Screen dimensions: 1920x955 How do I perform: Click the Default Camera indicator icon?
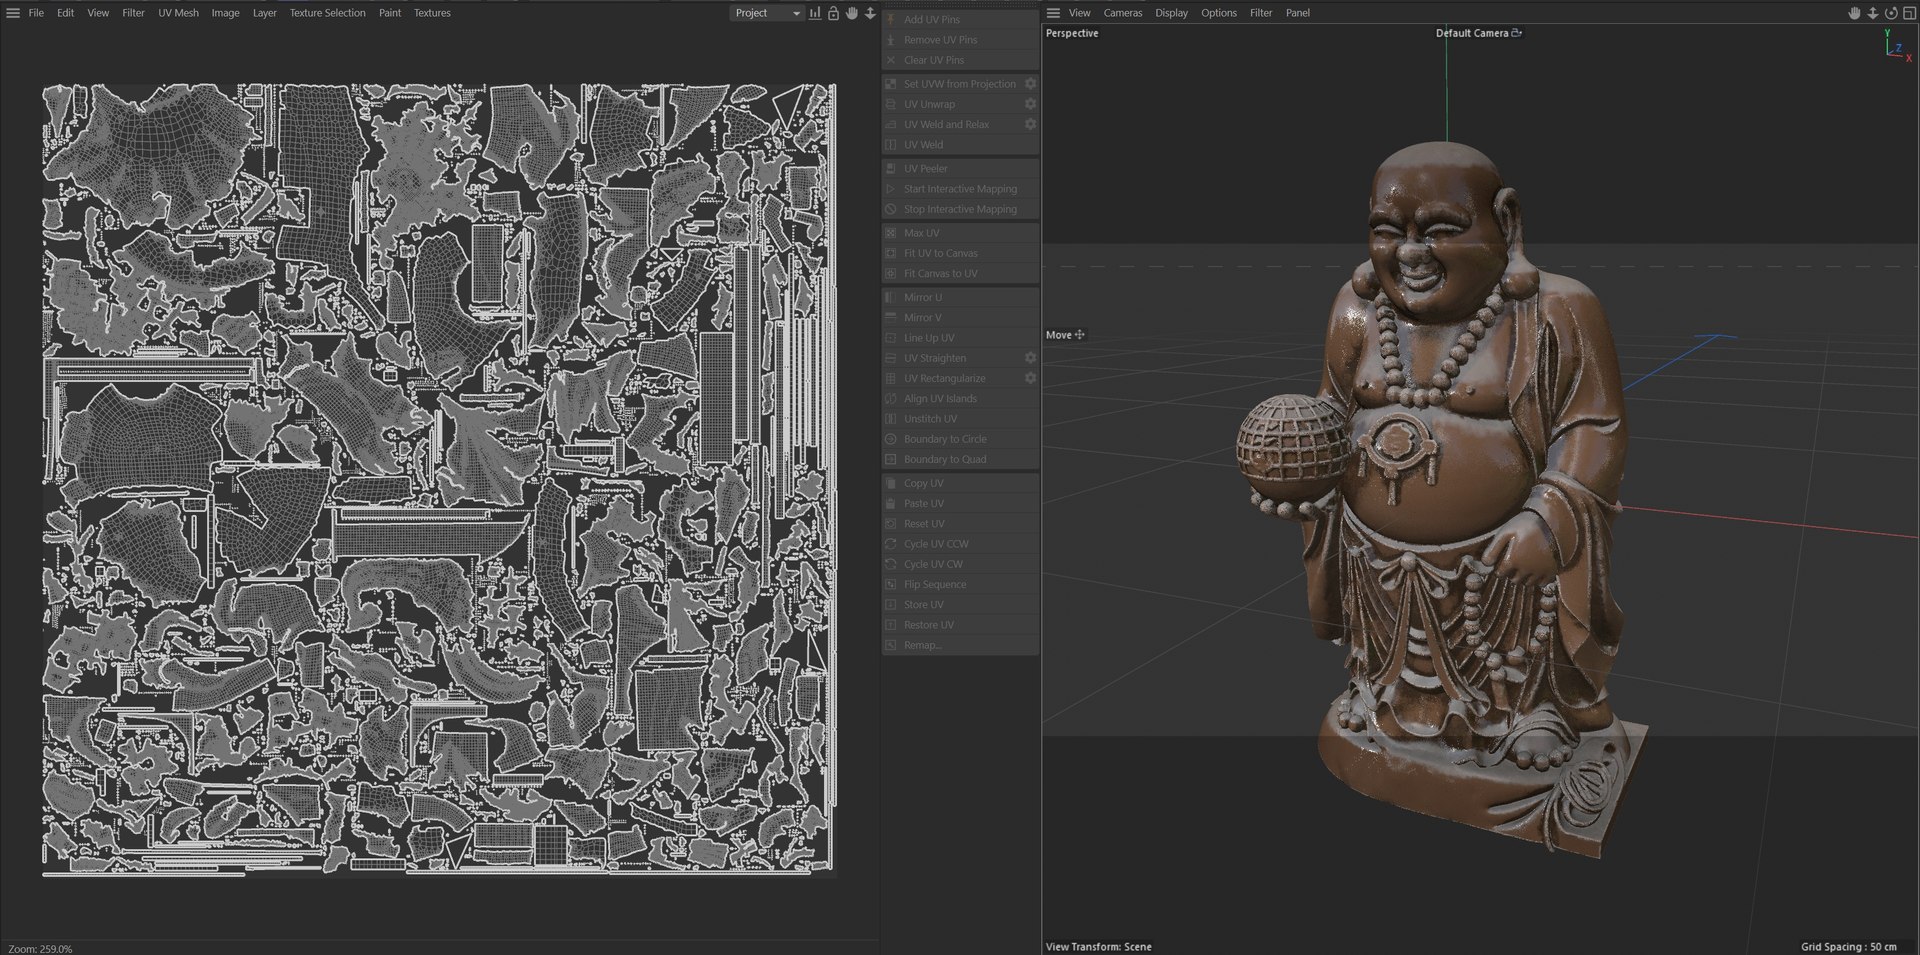point(1517,33)
